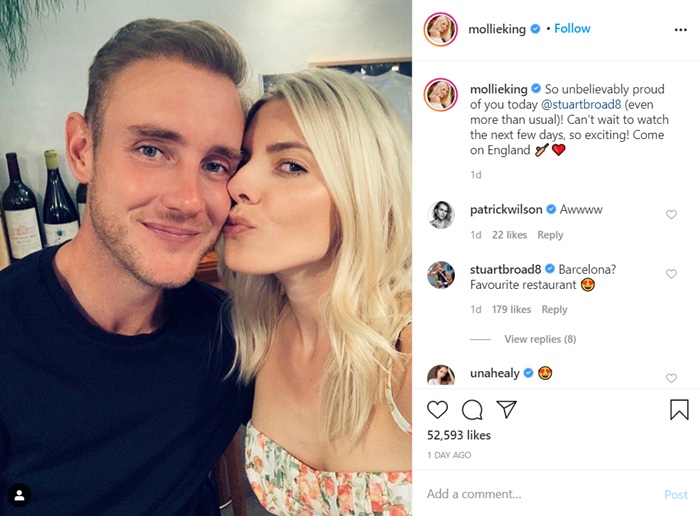The height and width of the screenshot is (516, 700).
Task: Follow the mollieking account
Action: point(572,29)
